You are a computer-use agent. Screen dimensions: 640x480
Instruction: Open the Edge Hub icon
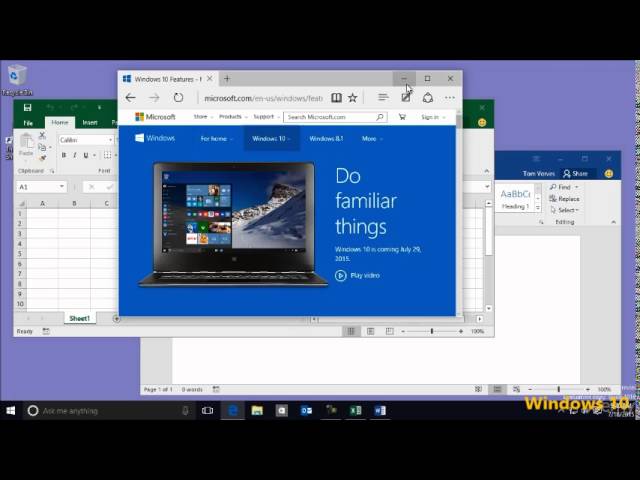click(x=383, y=97)
